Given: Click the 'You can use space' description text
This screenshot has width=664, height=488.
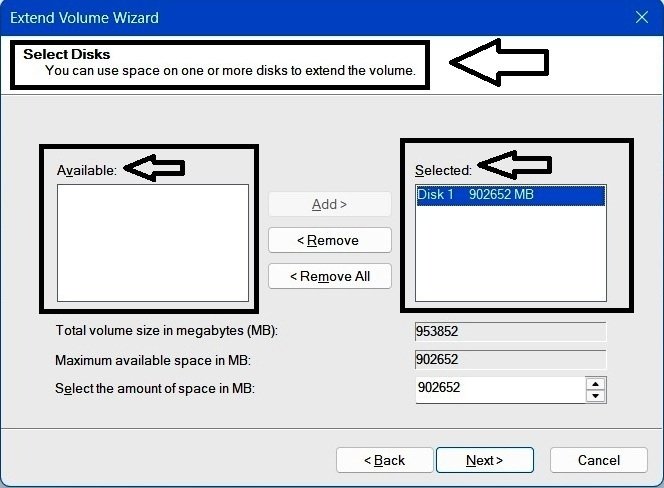Looking at the screenshot, I should (x=230, y=70).
